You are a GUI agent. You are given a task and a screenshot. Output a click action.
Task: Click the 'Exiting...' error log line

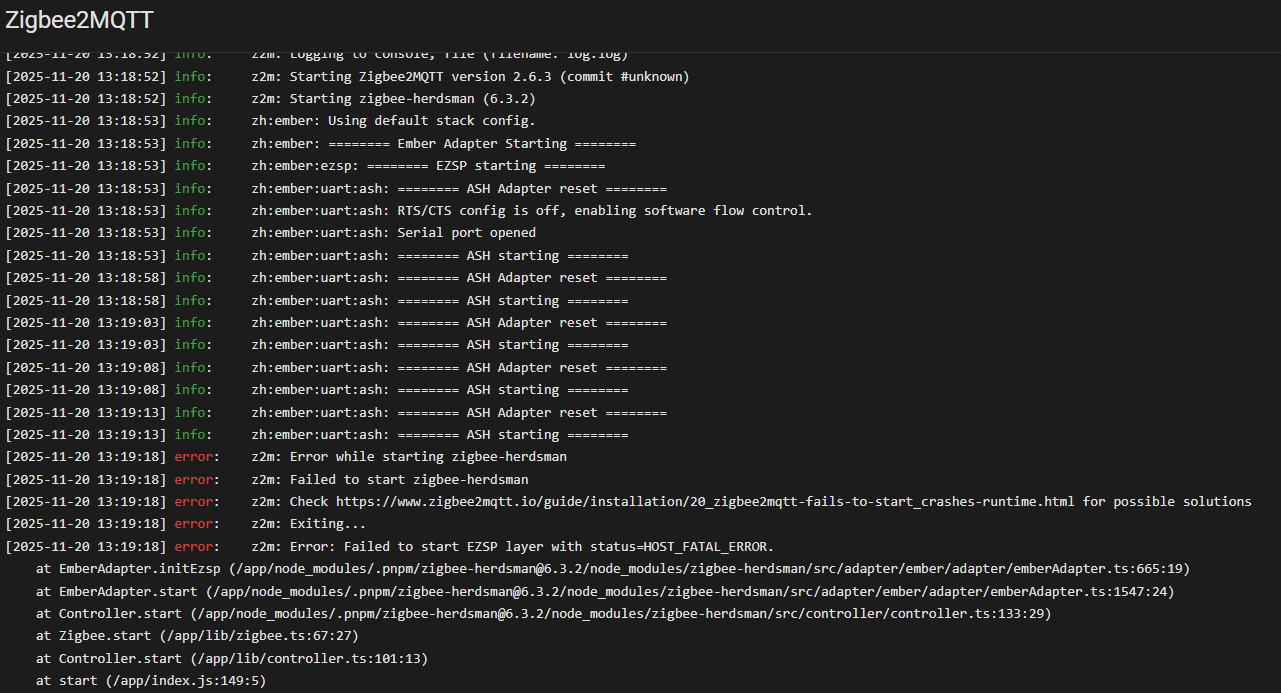click(328, 524)
